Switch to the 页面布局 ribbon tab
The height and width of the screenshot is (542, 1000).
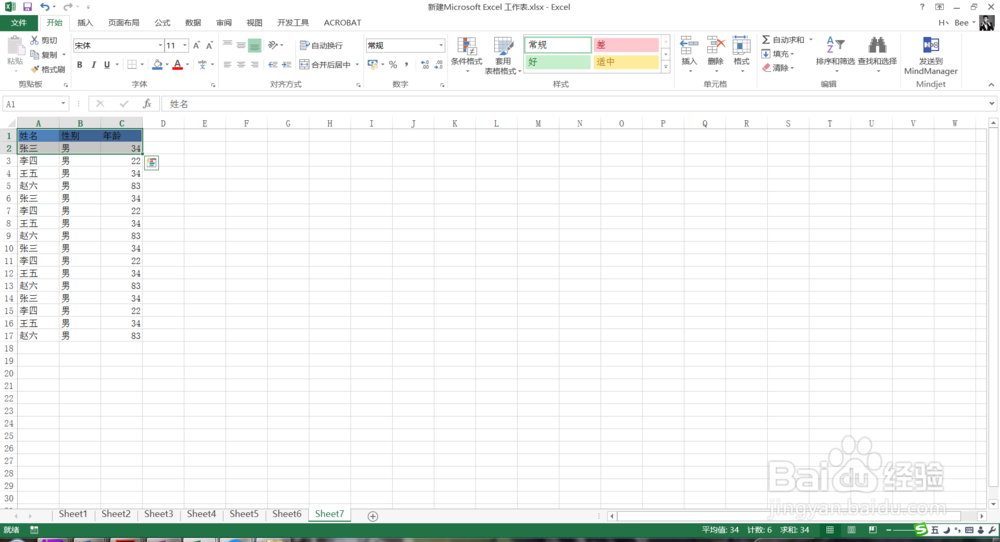(123, 22)
